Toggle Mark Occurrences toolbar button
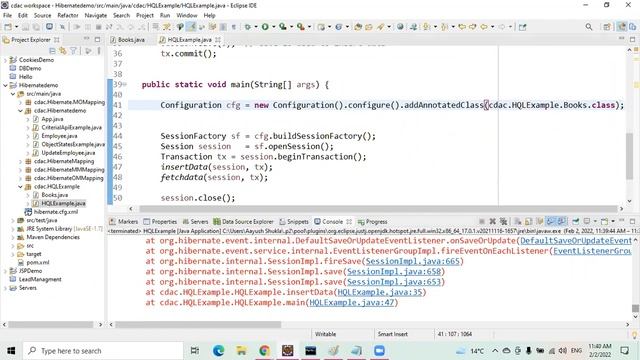640x360 pixels. (x=191, y=27)
